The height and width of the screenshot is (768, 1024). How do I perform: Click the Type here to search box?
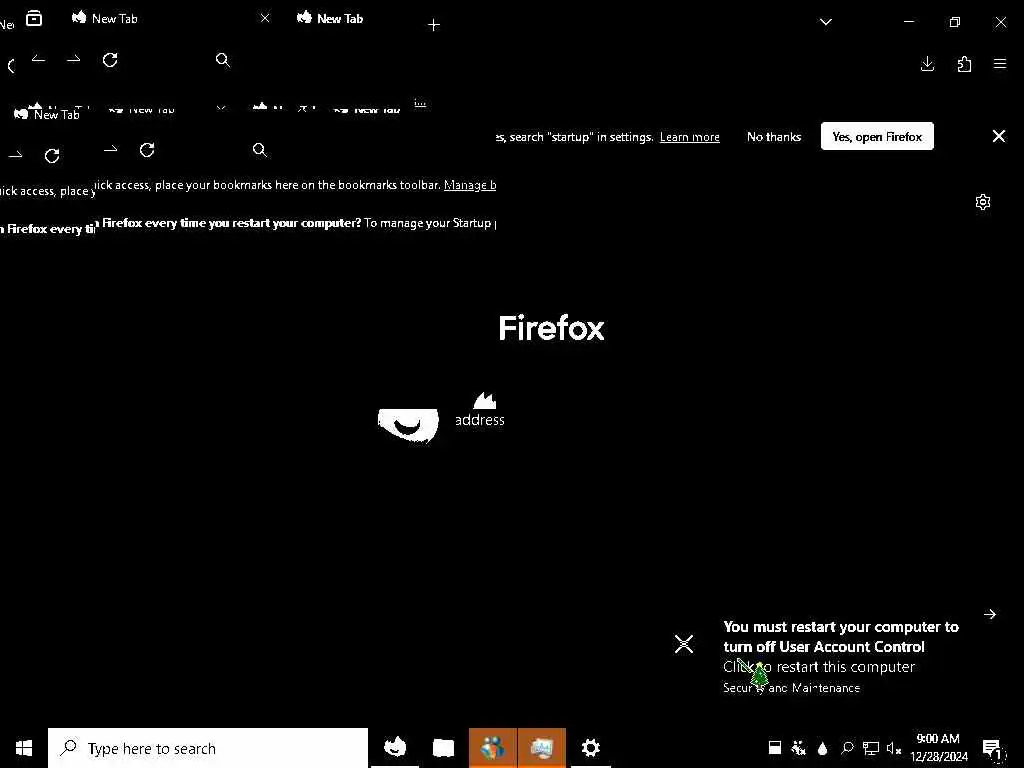(208, 748)
